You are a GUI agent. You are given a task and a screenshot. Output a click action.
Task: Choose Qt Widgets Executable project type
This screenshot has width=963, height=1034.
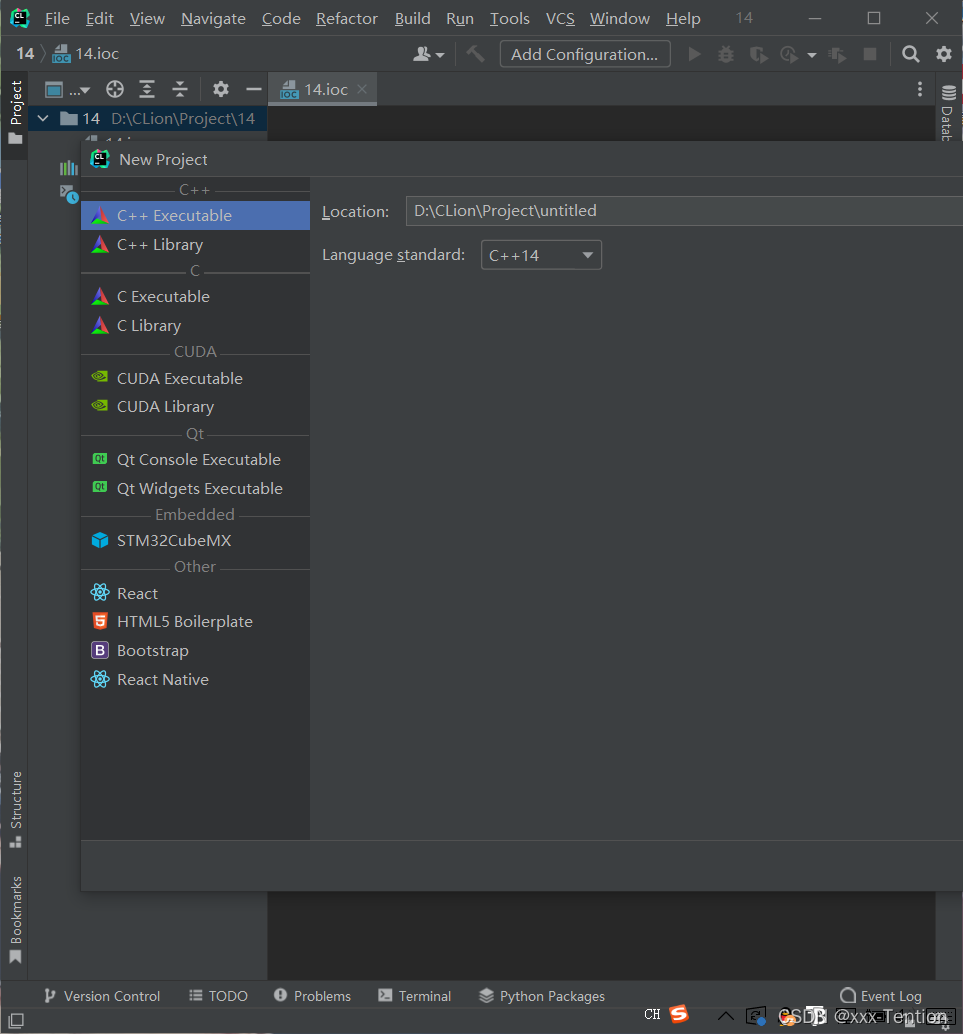199,488
